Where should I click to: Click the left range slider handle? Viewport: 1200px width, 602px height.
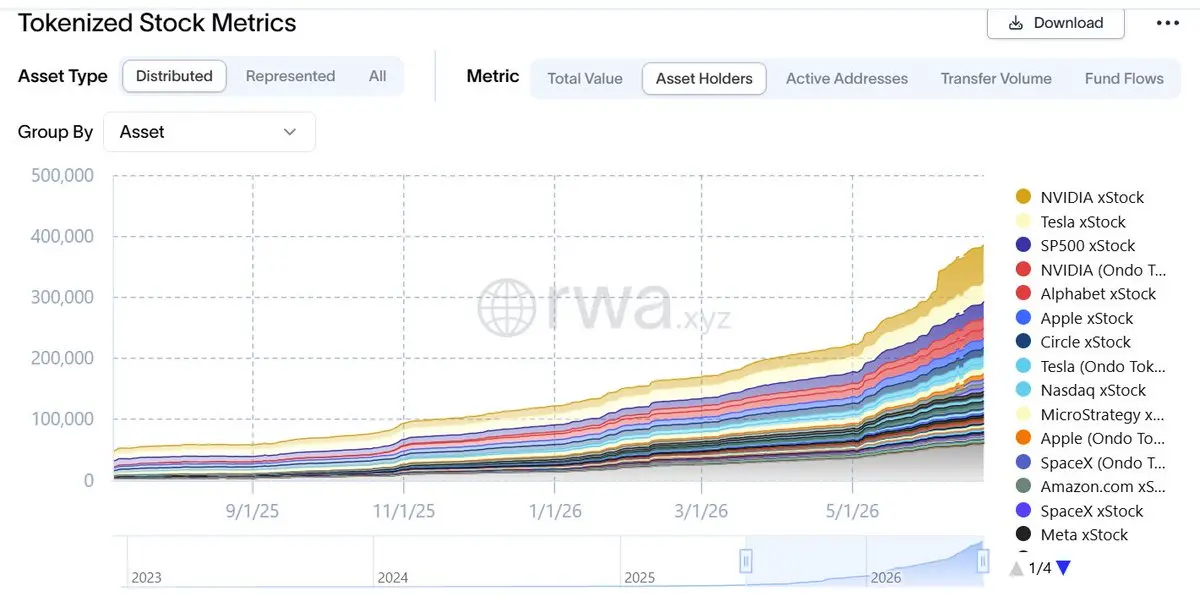click(745, 561)
